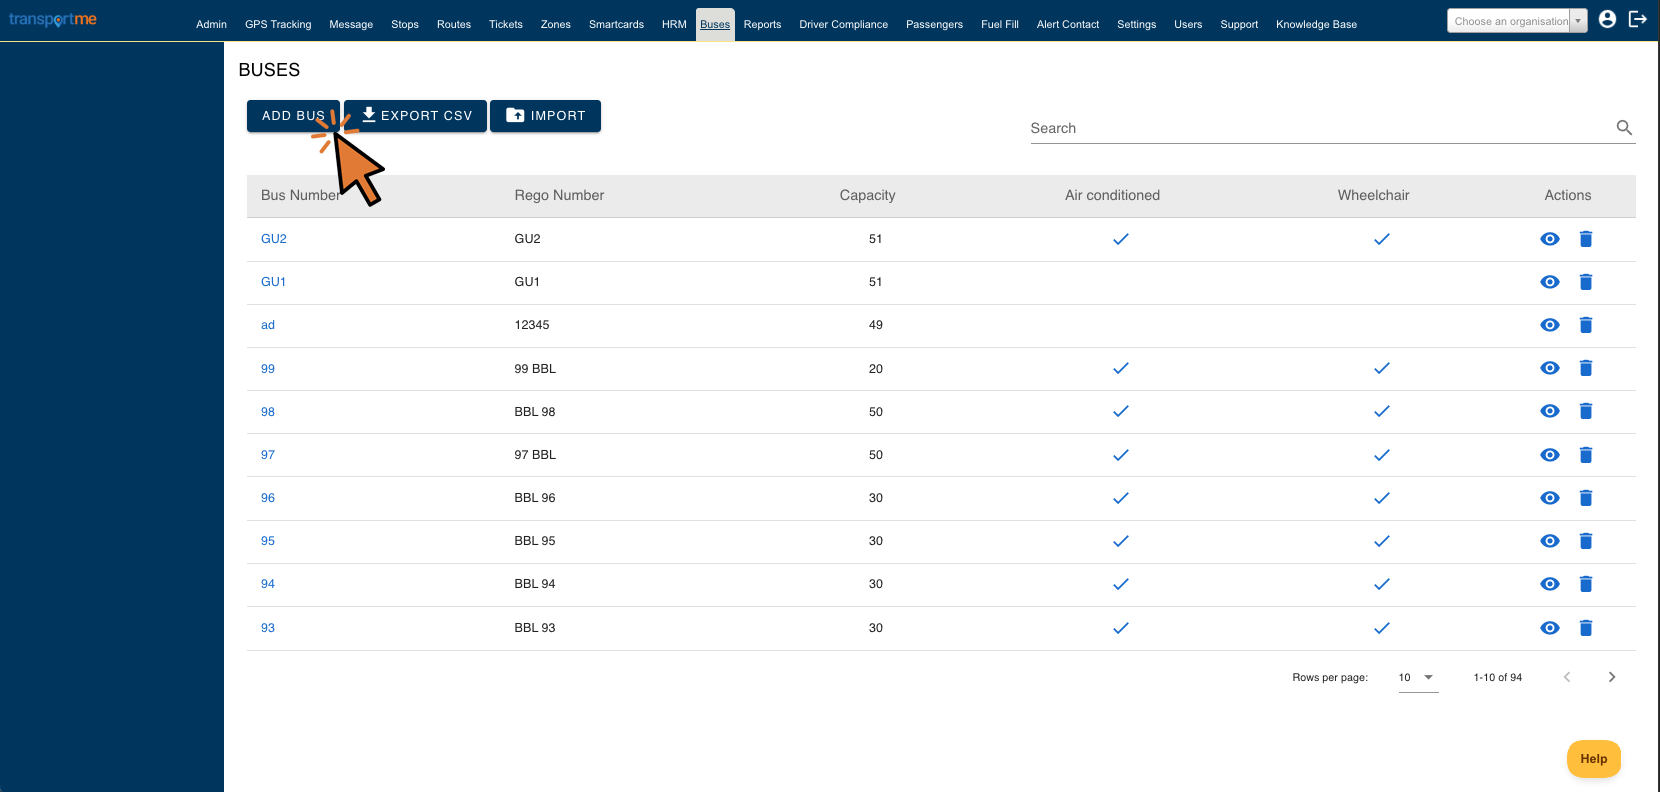This screenshot has height=792, width=1660.
Task: Open the Rows per page dropdown
Action: 1418,678
